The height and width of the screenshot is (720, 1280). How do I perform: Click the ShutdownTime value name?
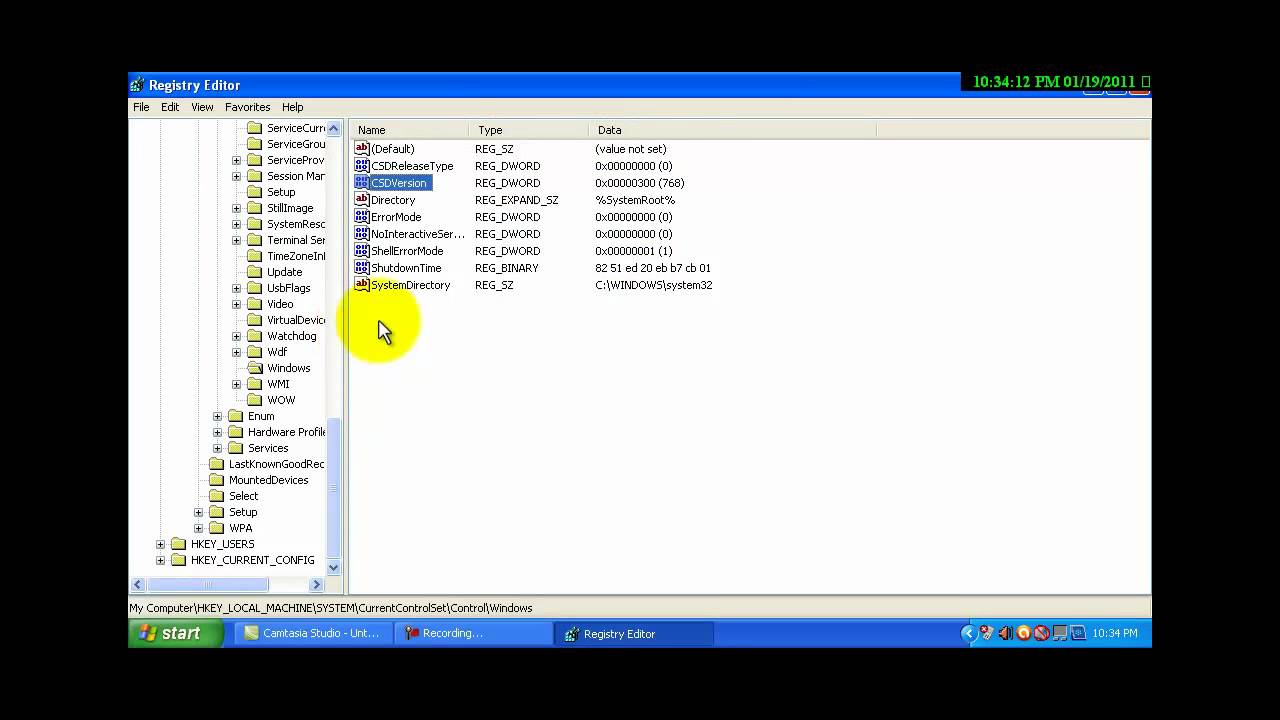coord(406,268)
